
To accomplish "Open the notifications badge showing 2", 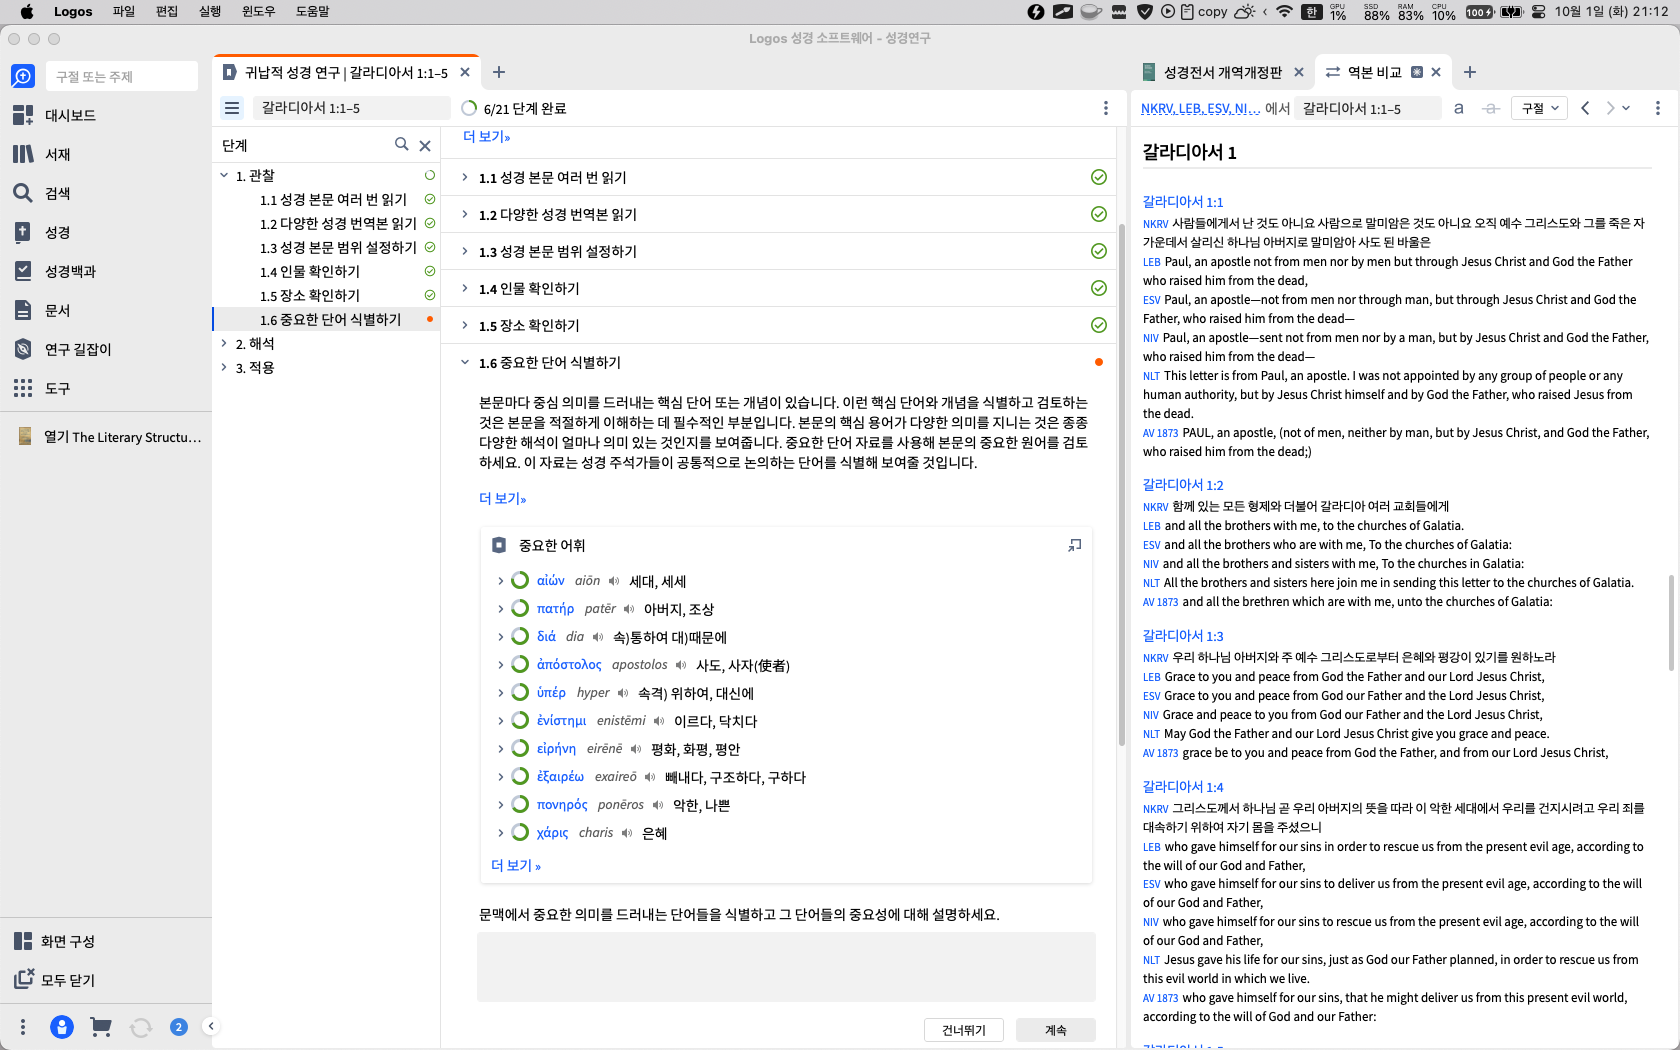I will [x=179, y=1027].
